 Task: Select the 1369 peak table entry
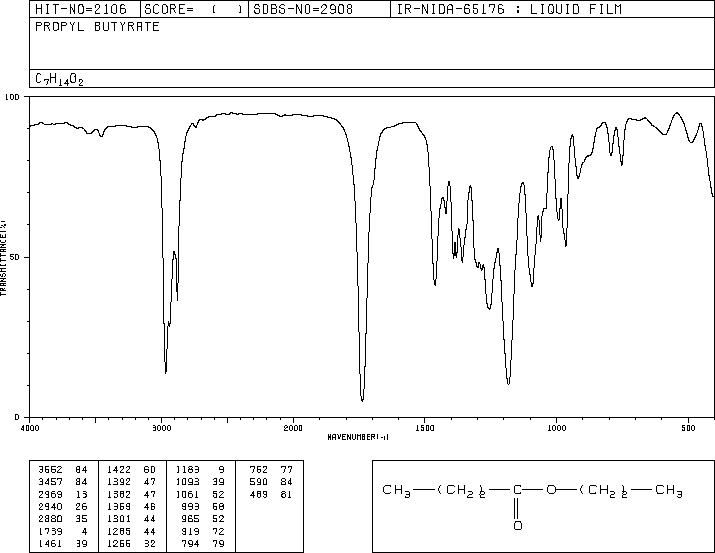click(x=131, y=506)
